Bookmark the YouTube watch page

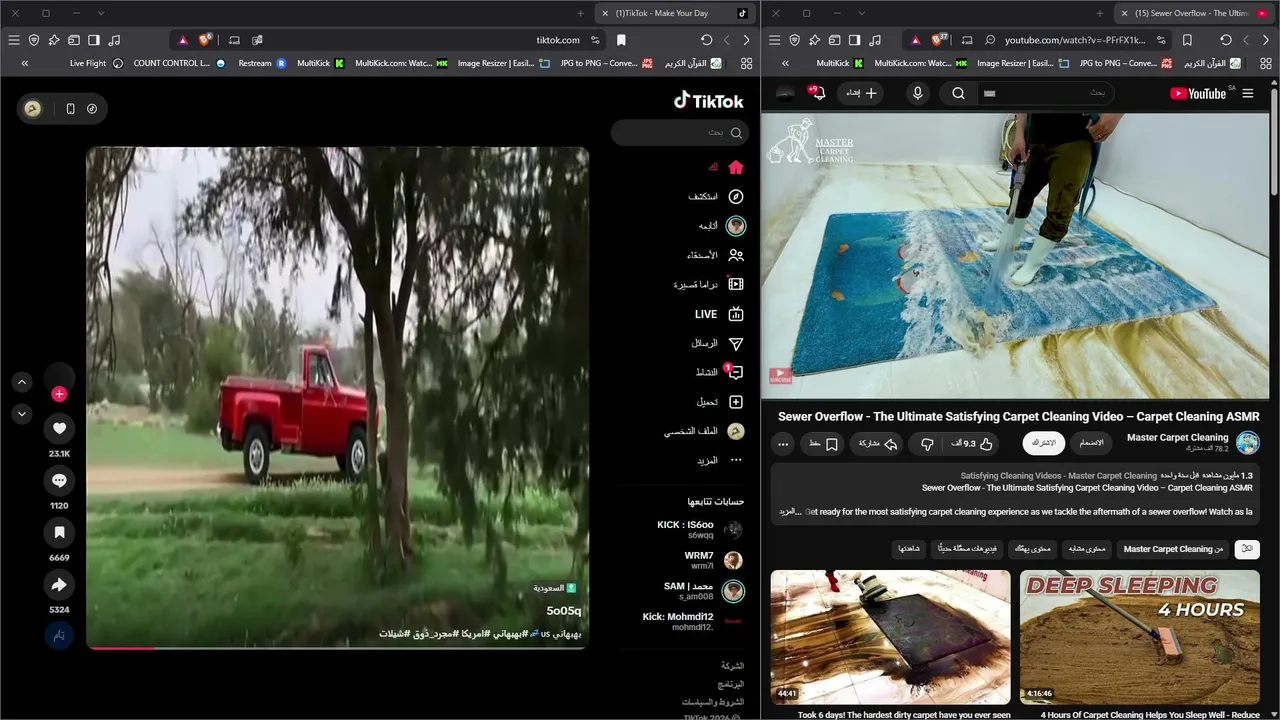1187,40
